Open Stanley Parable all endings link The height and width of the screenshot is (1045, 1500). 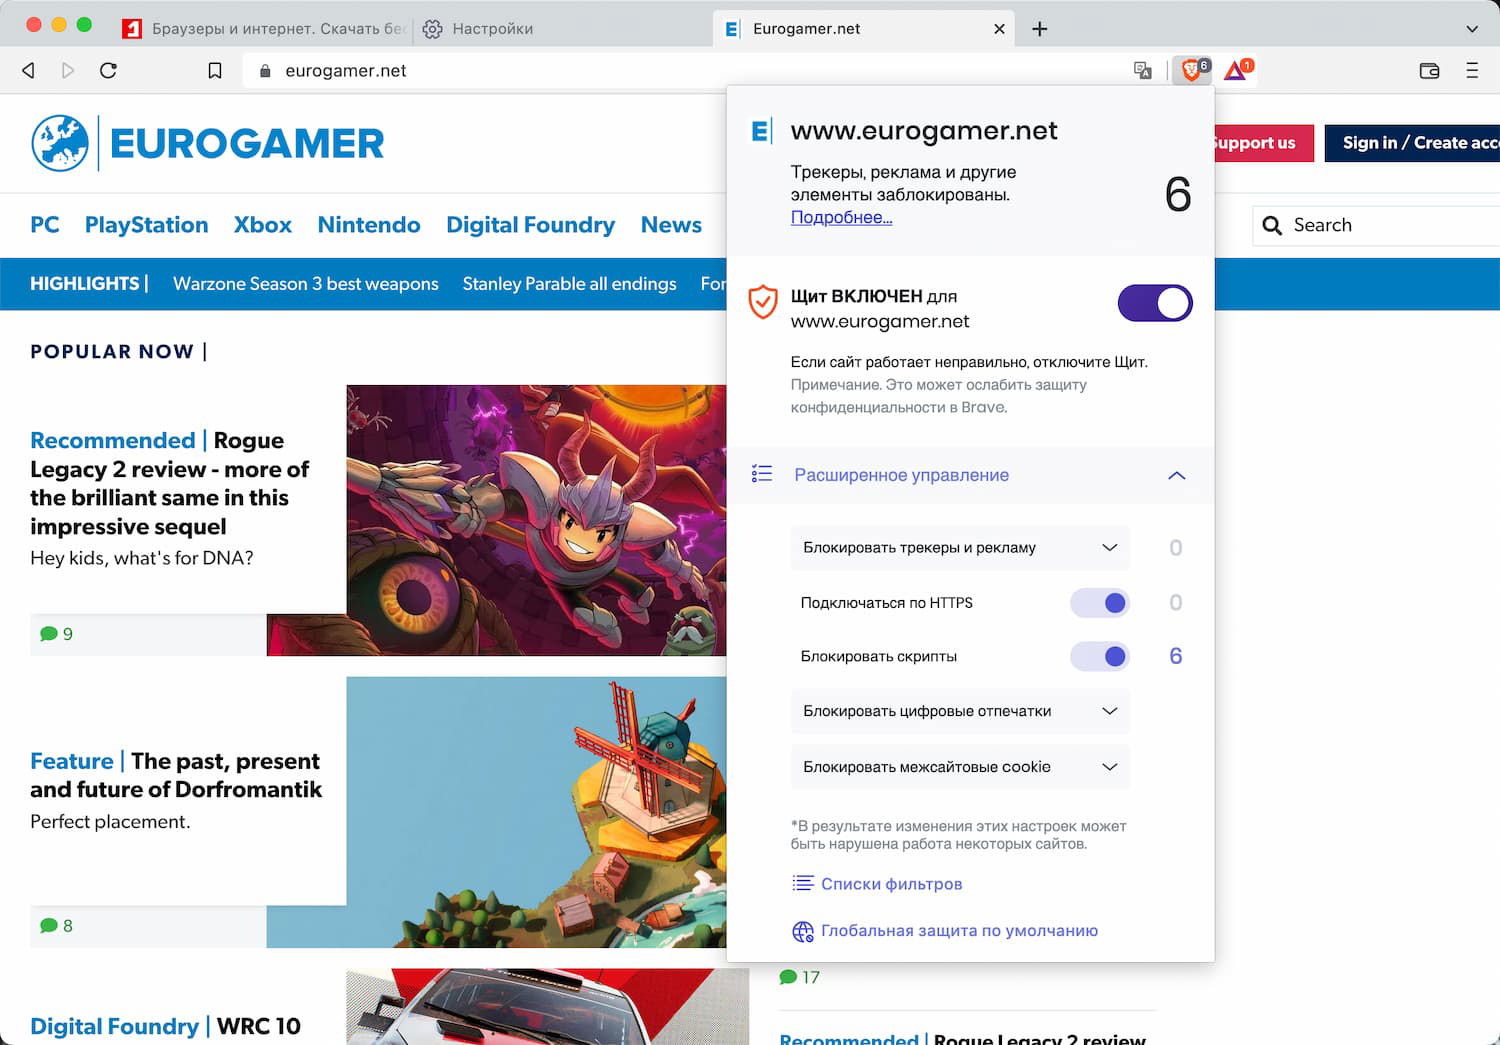pos(569,284)
